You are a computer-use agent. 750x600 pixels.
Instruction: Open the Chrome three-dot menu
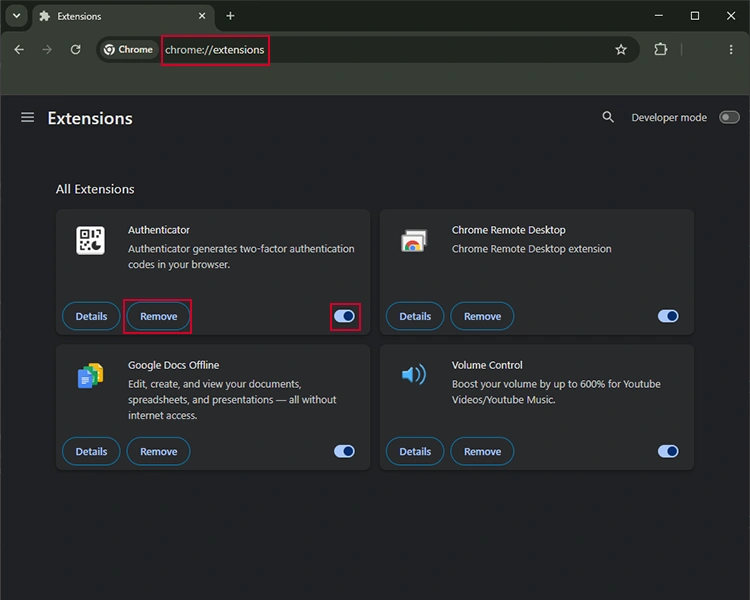coord(731,49)
